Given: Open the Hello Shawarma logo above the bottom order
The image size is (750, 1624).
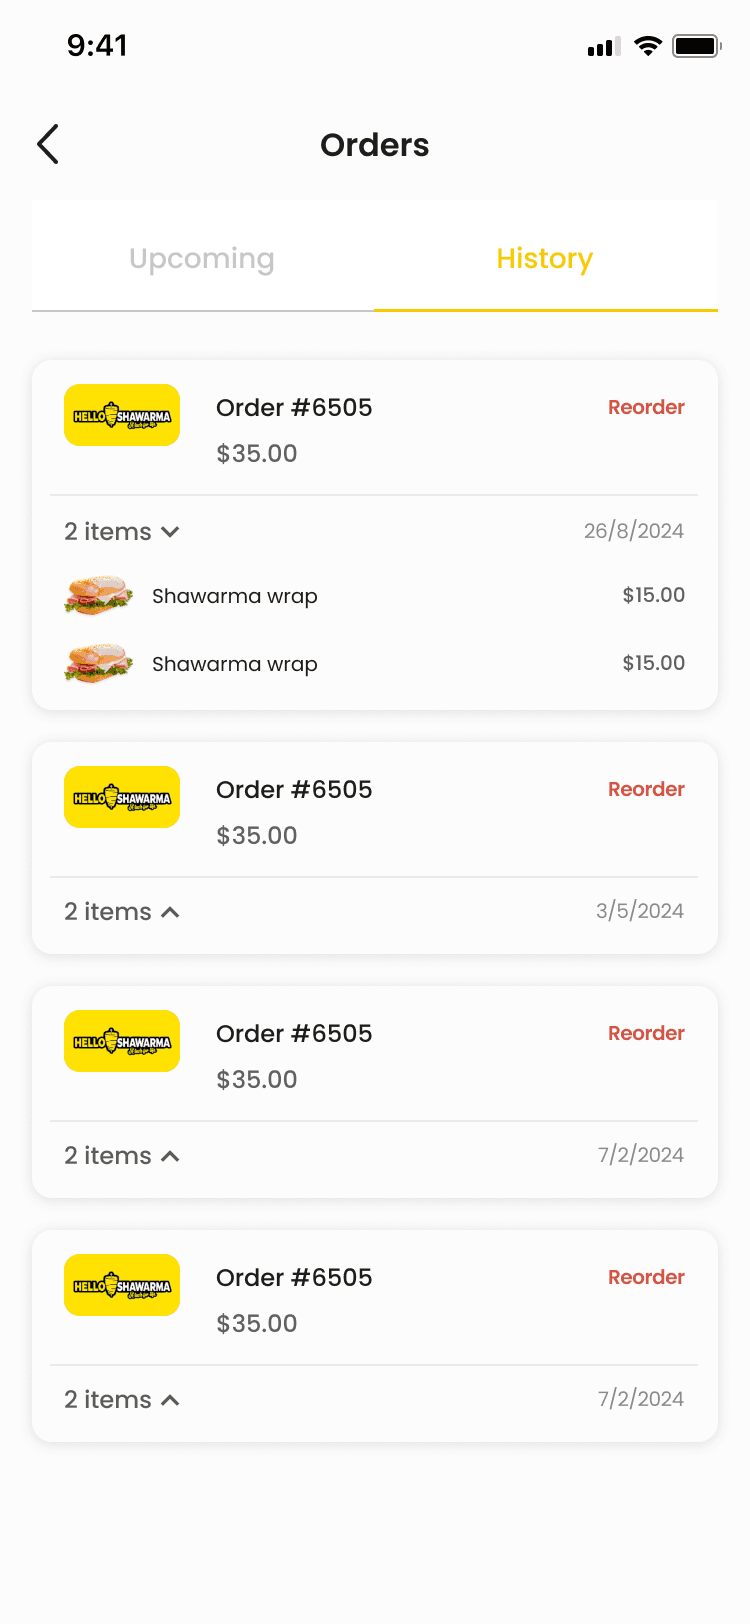Looking at the screenshot, I should (122, 1041).
